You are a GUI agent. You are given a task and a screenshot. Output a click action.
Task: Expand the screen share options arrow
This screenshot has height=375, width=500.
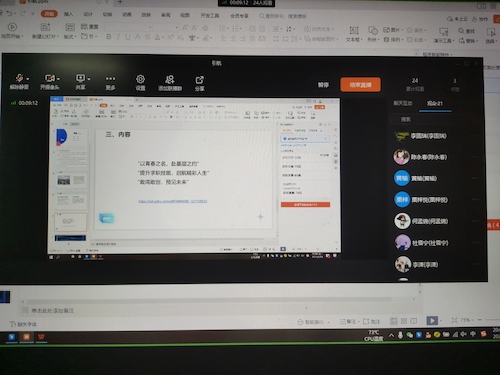(x=89, y=79)
